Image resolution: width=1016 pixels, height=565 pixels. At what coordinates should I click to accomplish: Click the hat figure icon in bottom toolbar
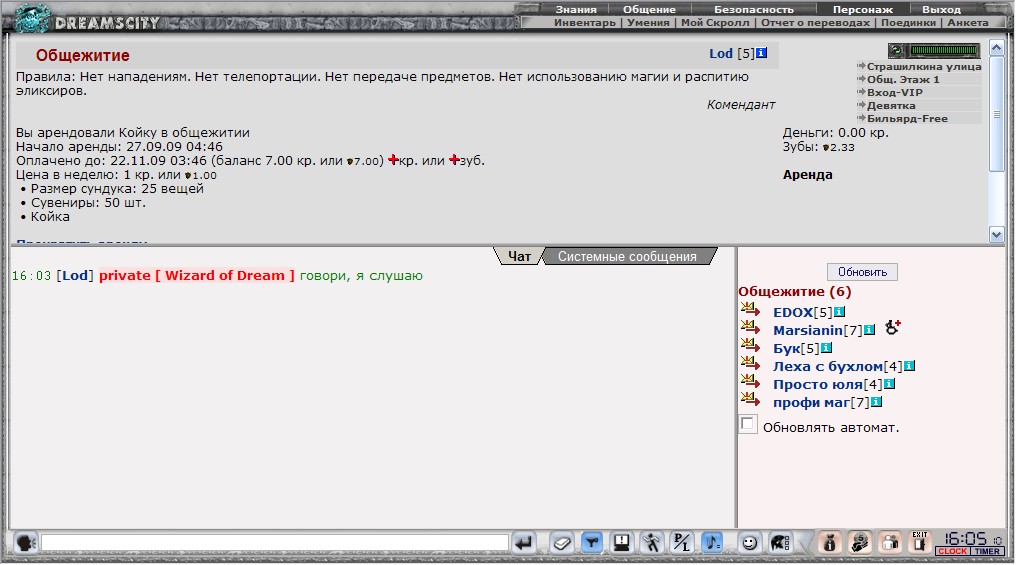point(860,542)
